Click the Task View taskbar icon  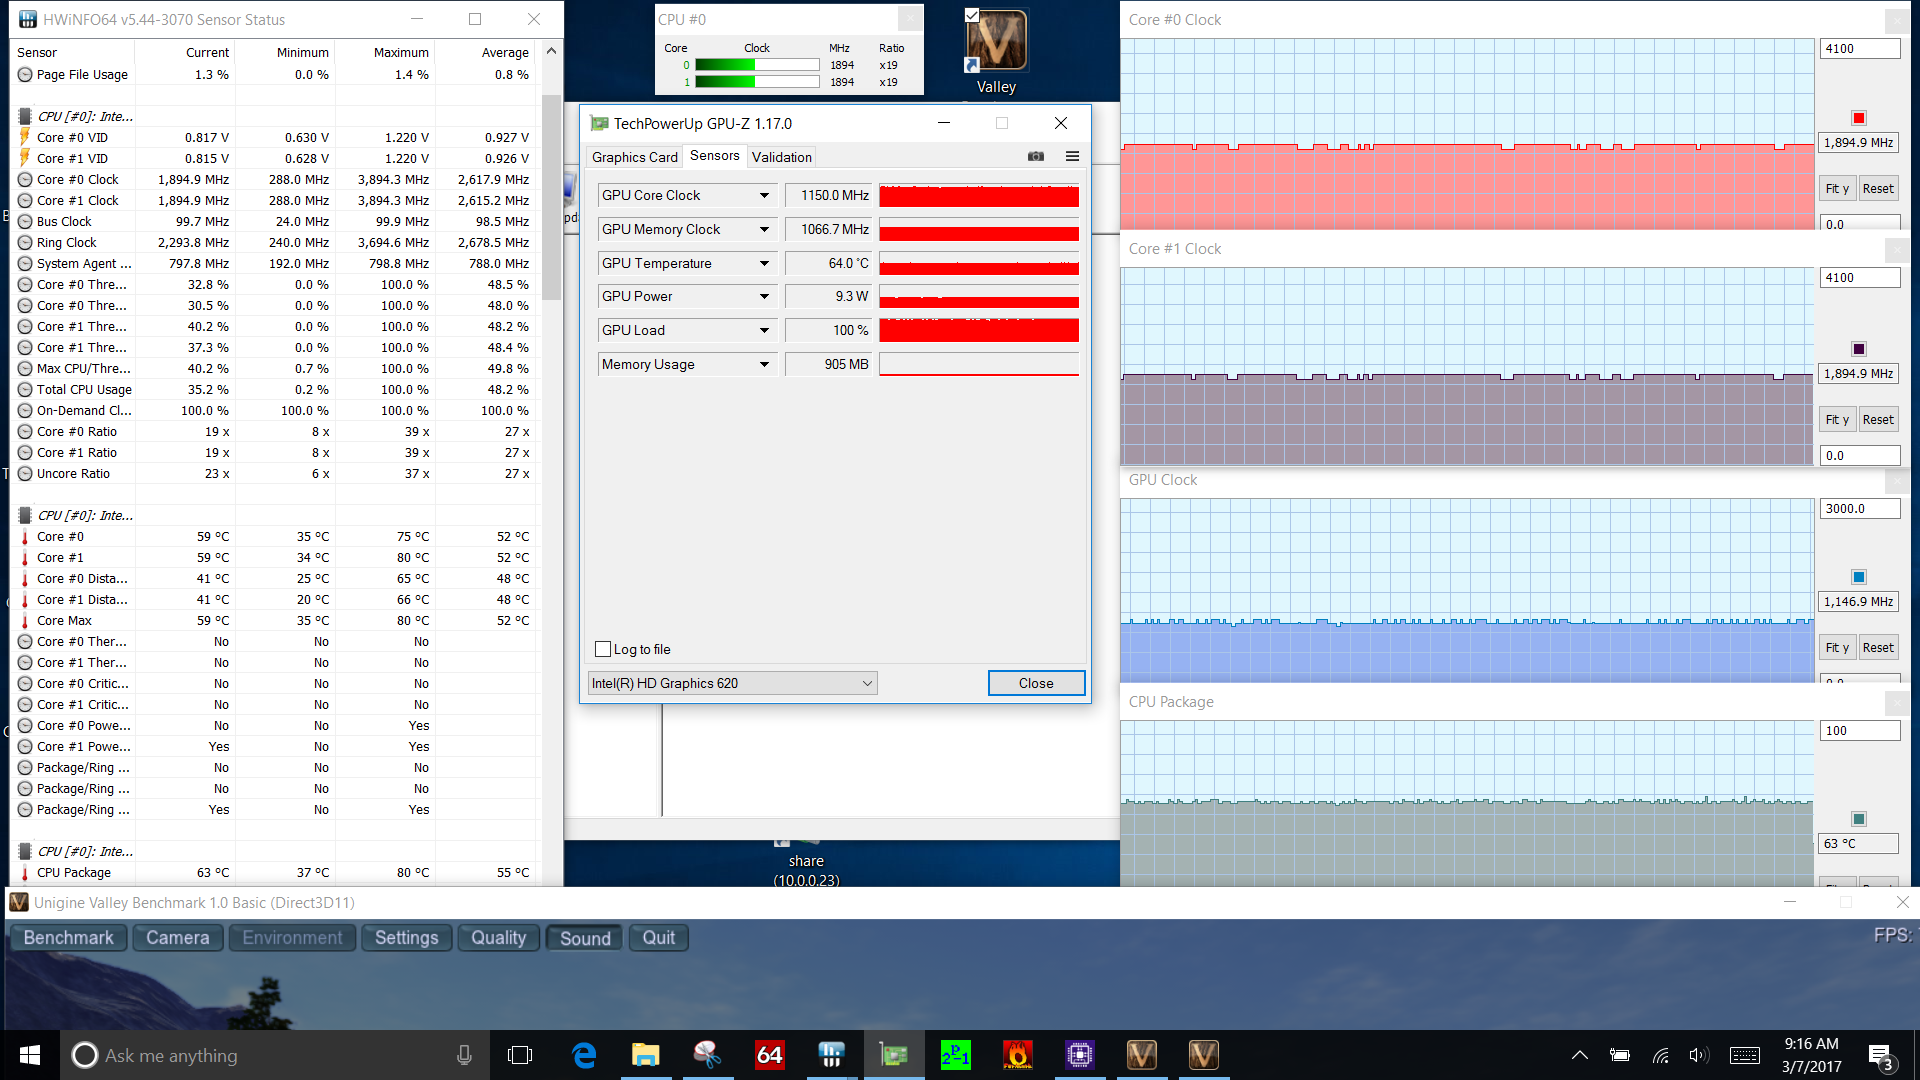pyautogui.click(x=520, y=1055)
